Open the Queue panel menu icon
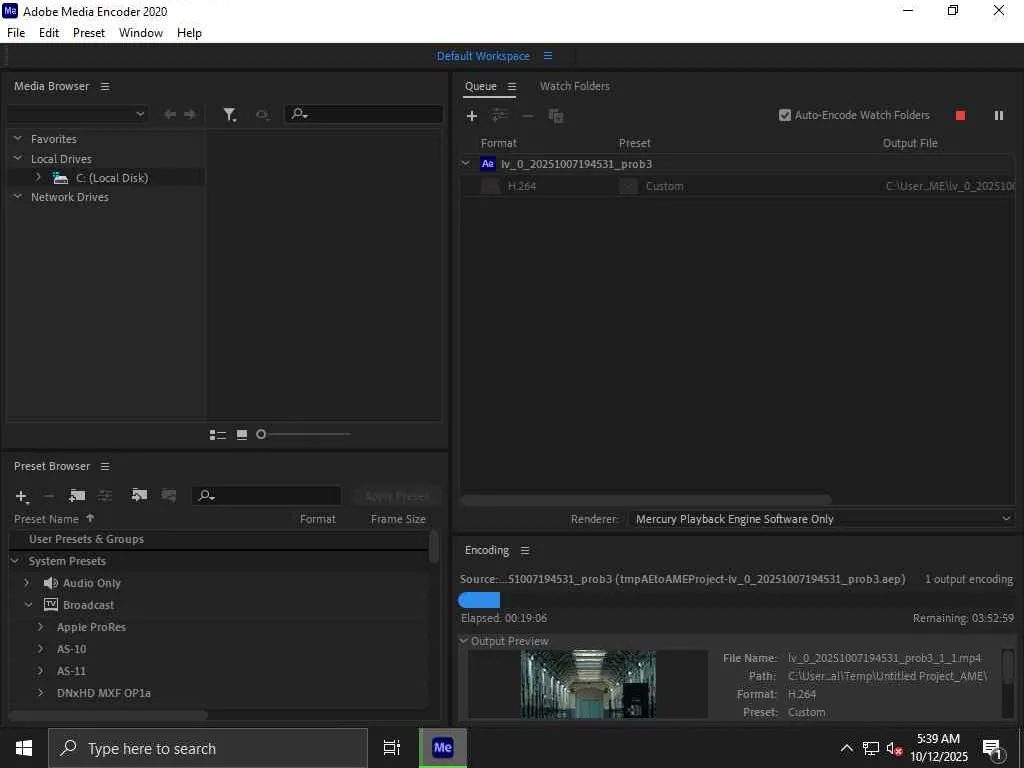The image size is (1024, 768). pos(512,86)
